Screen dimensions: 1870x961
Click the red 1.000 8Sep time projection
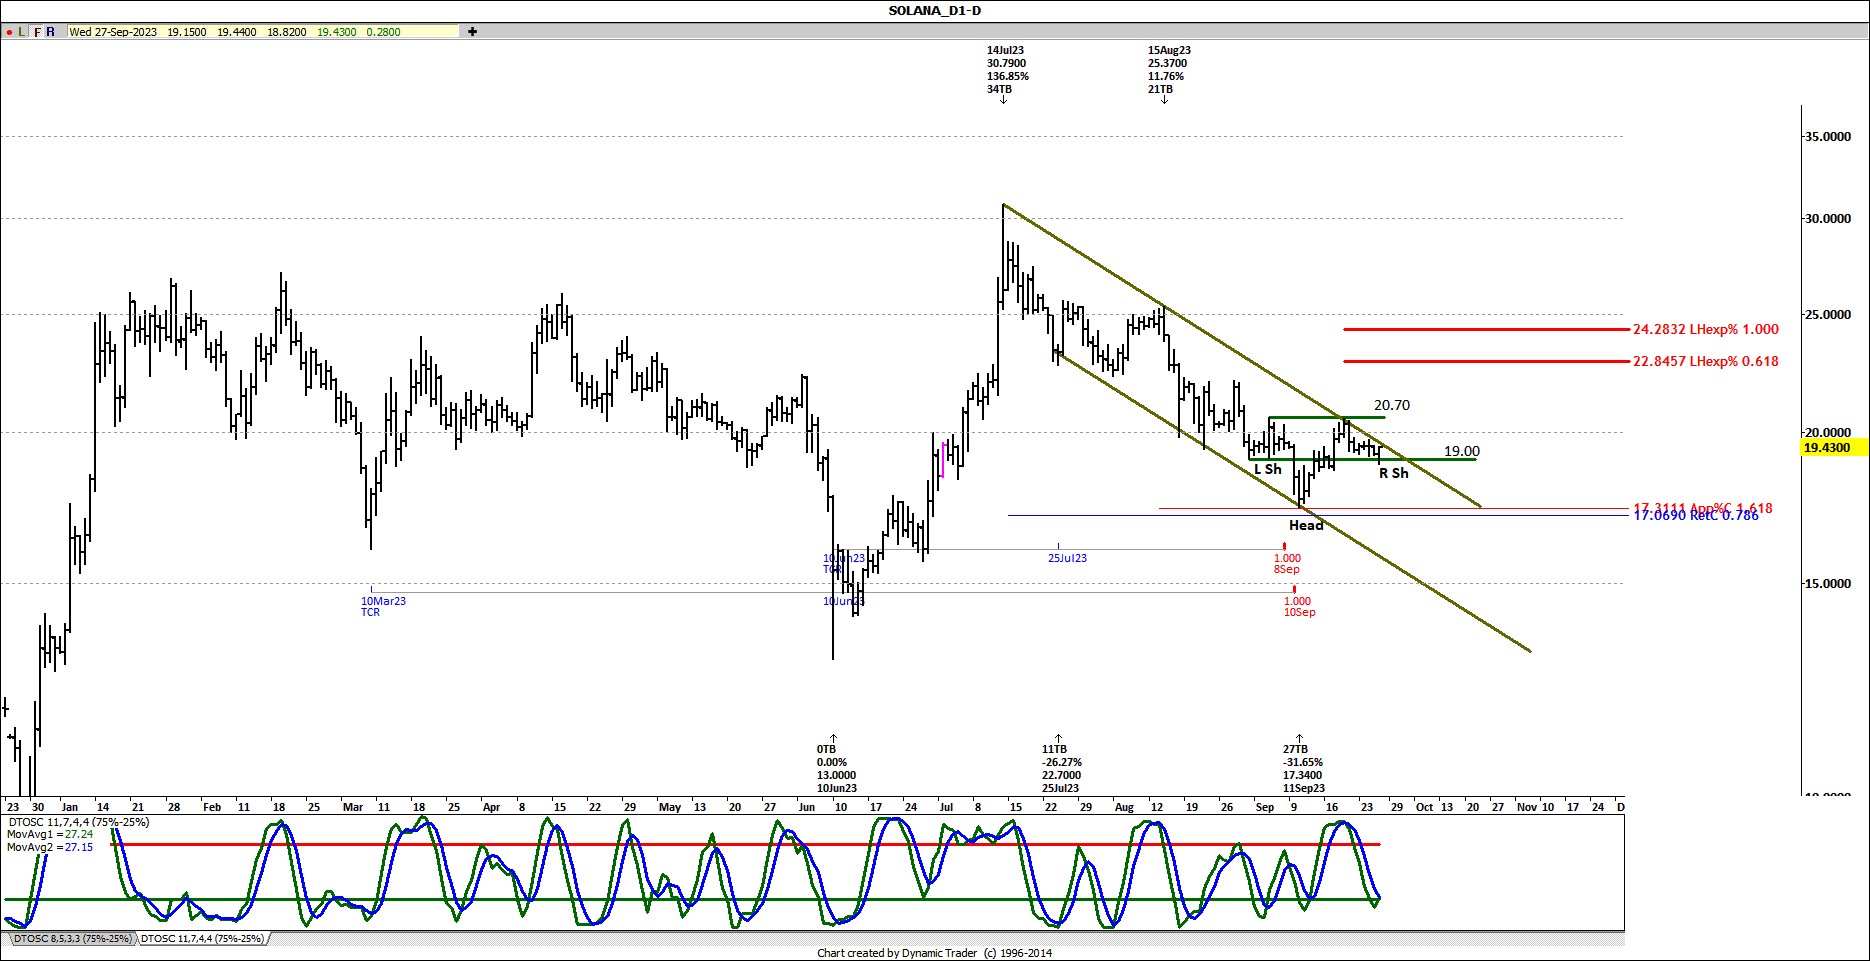click(x=1287, y=563)
